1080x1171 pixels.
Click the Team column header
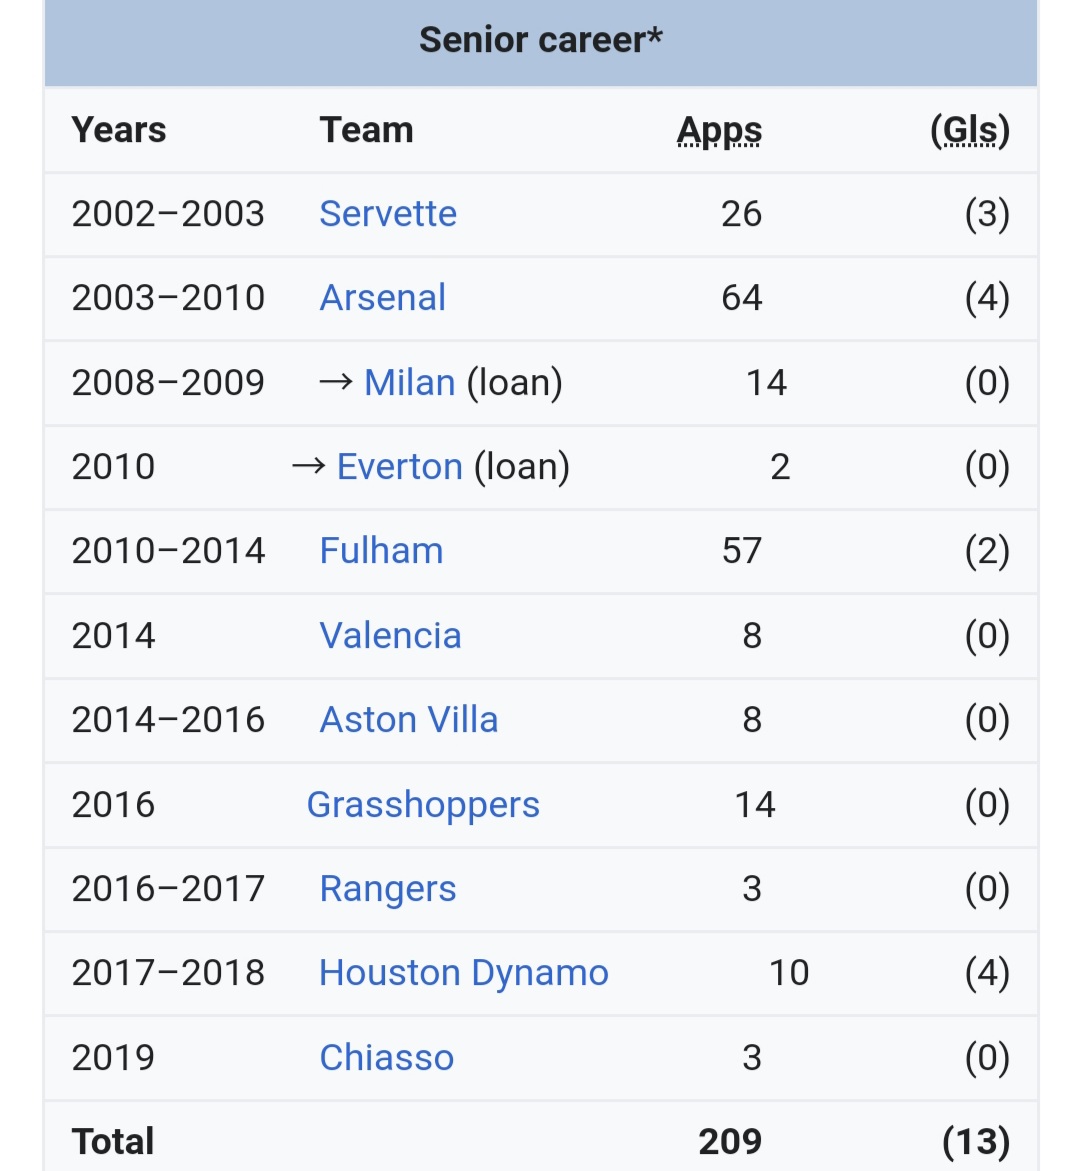click(x=366, y=131)
